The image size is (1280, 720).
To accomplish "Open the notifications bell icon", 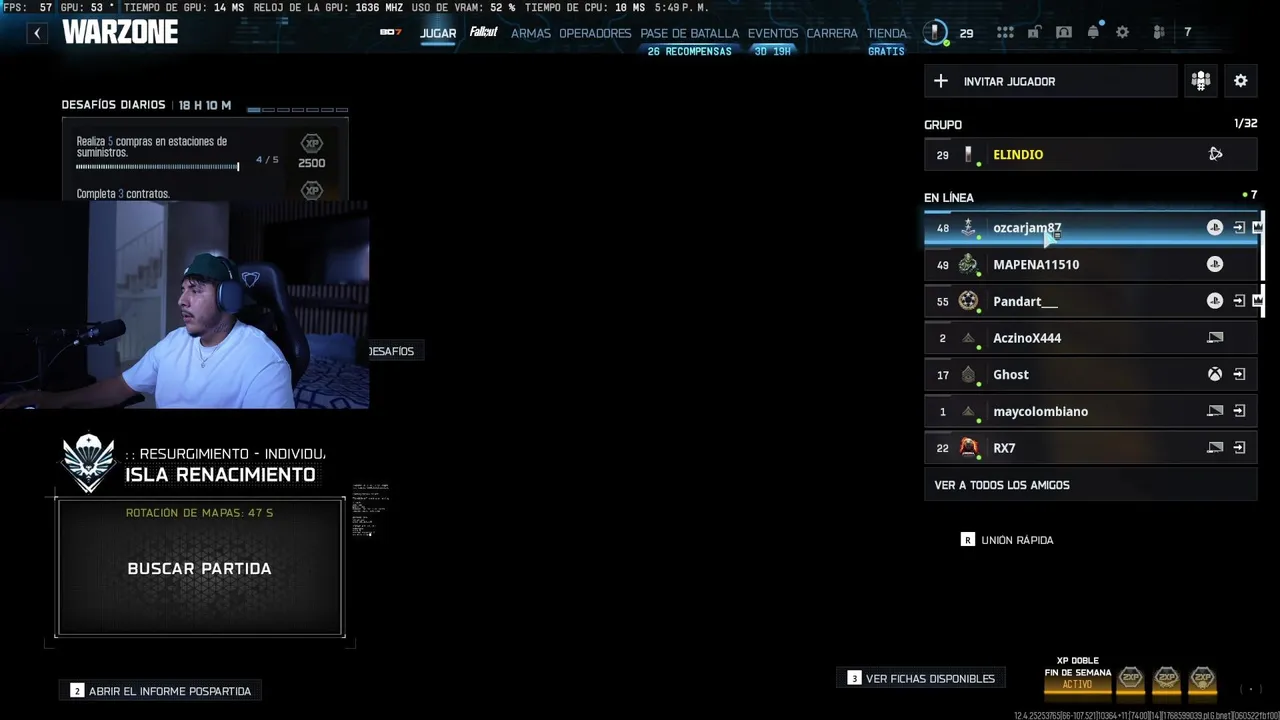I will 1093,32.
